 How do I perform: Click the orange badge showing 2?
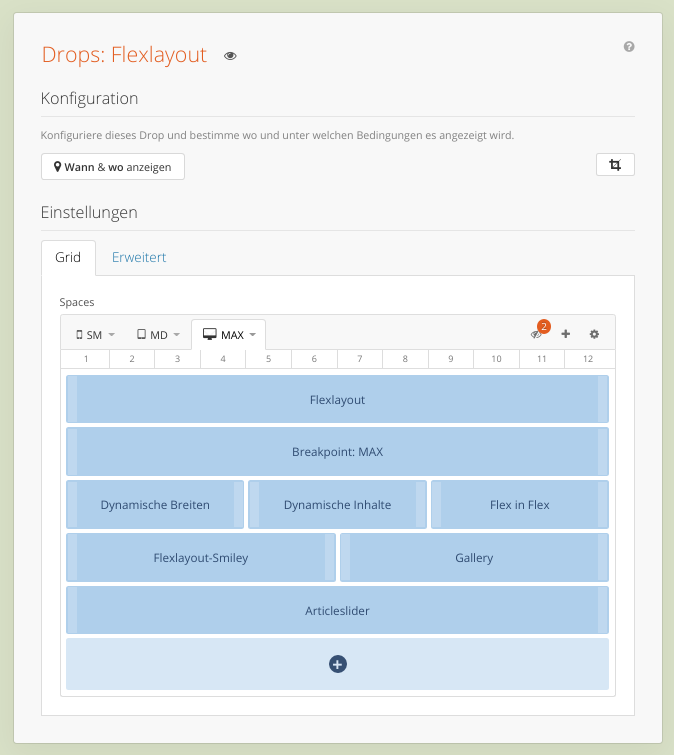pos(544,326)
